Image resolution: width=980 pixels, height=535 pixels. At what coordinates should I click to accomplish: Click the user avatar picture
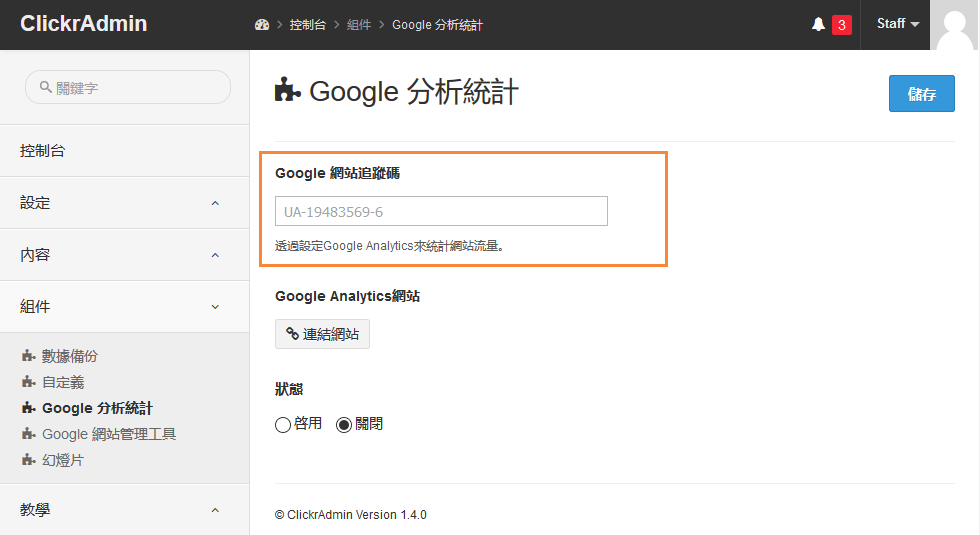click(x=954, y=25)
